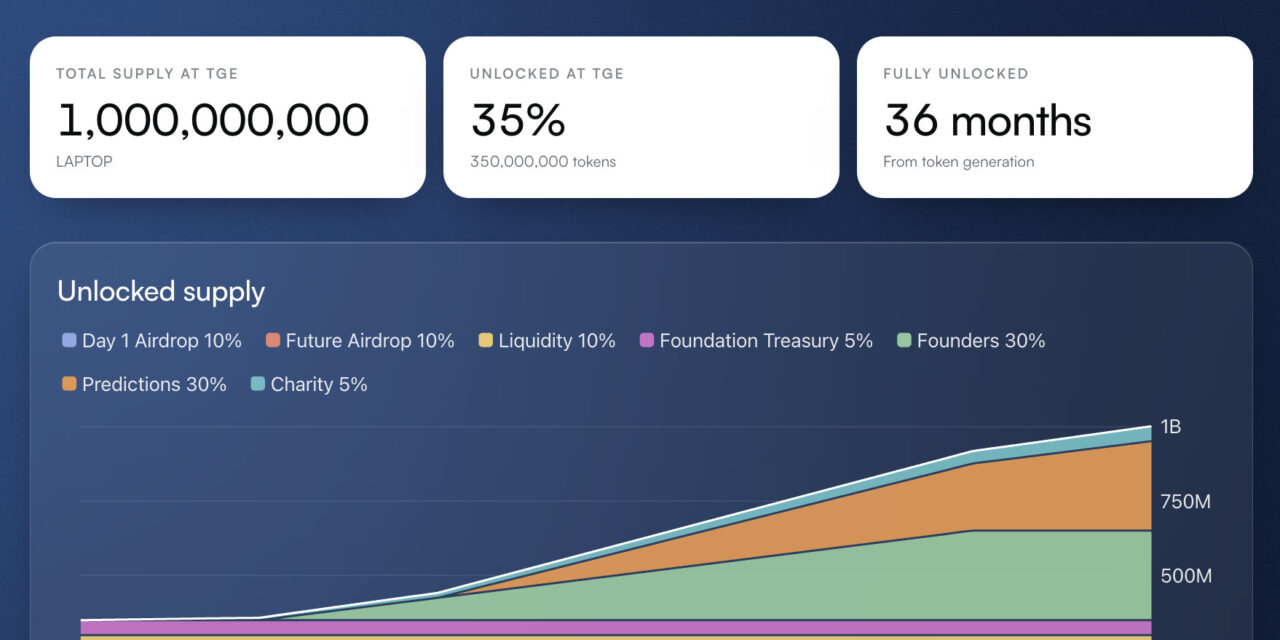Click the teal Charity legend swatch
Viewport: 1280px width, 640px height.
tap(257, 384)
